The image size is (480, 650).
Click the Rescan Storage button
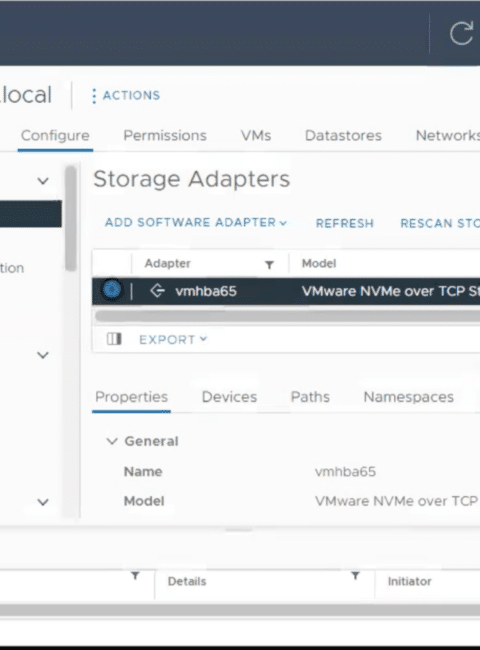[440, 223]
